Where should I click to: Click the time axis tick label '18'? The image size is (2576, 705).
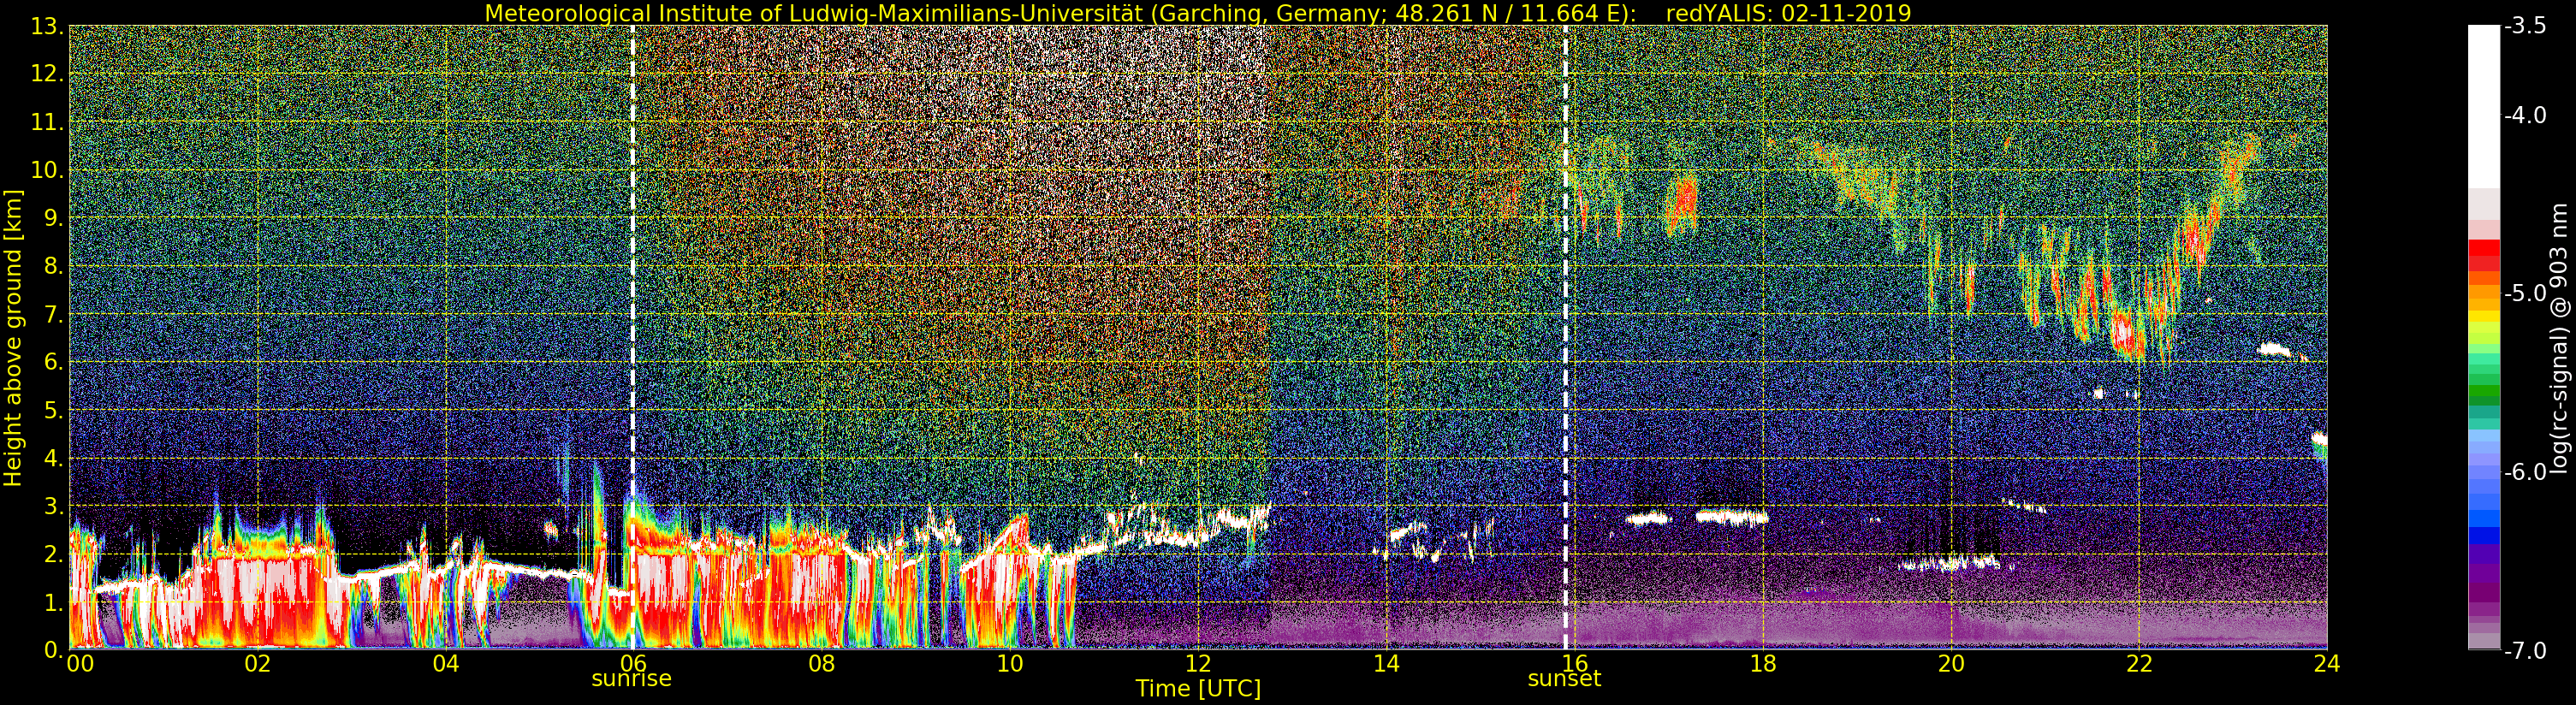coord(1762,663)
